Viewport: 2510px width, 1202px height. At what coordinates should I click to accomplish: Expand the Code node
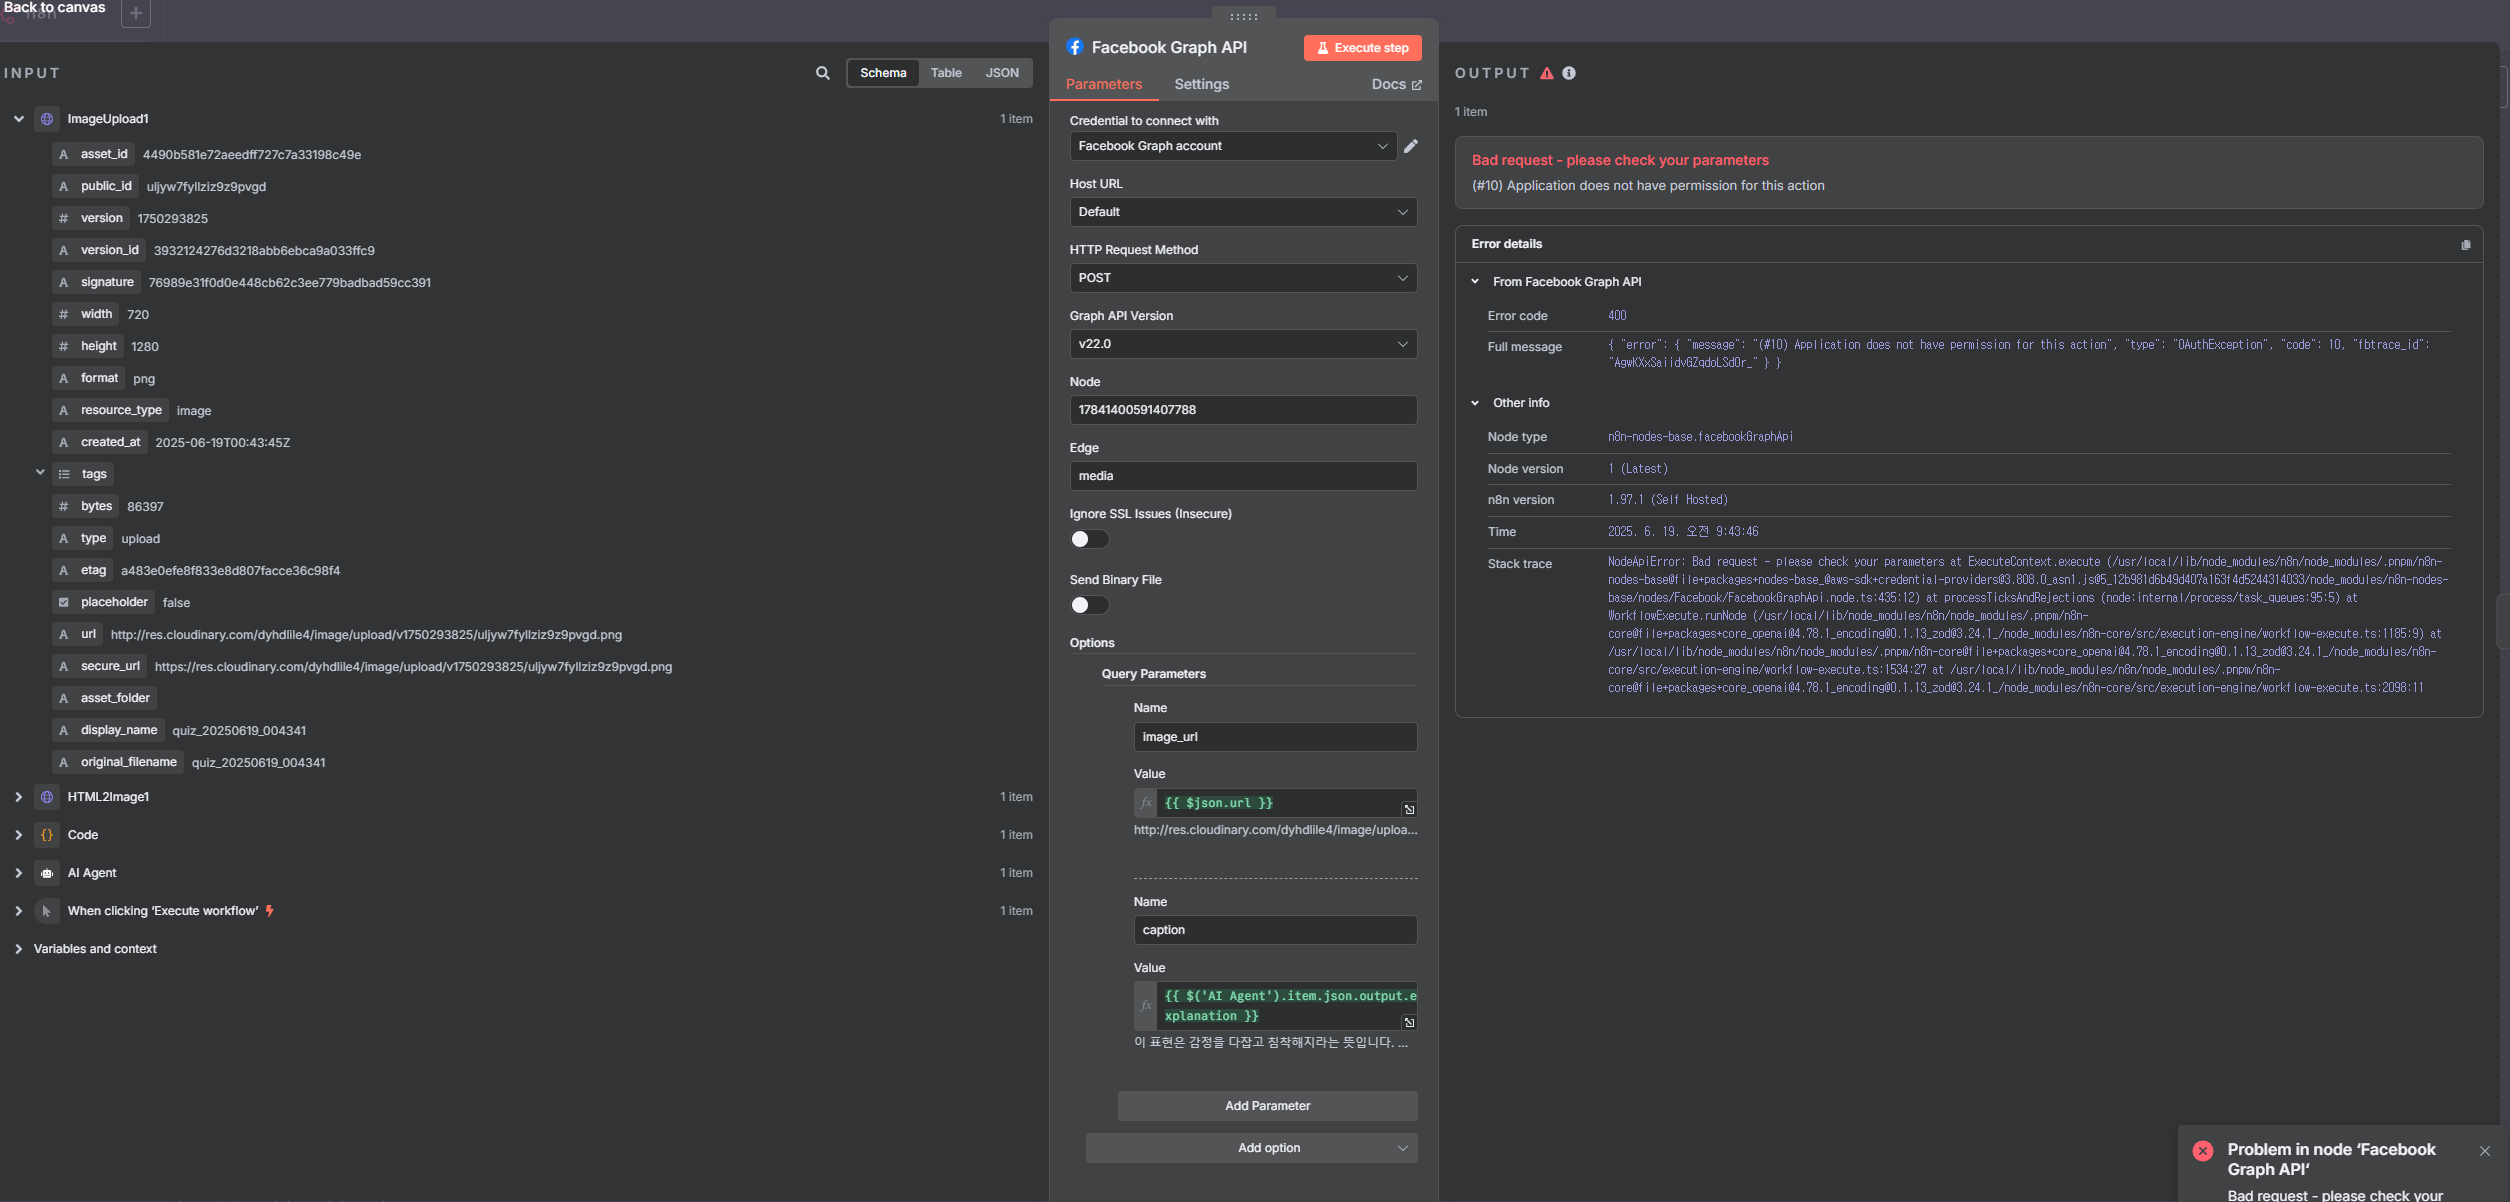[18, 835]
